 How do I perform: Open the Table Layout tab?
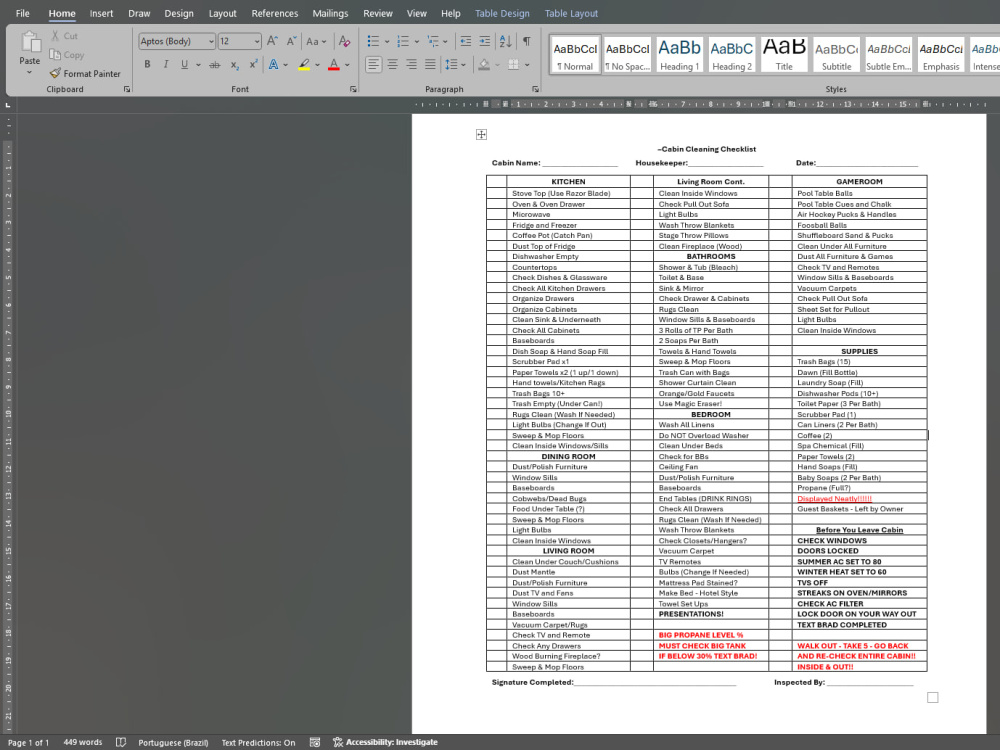[571, 13]
